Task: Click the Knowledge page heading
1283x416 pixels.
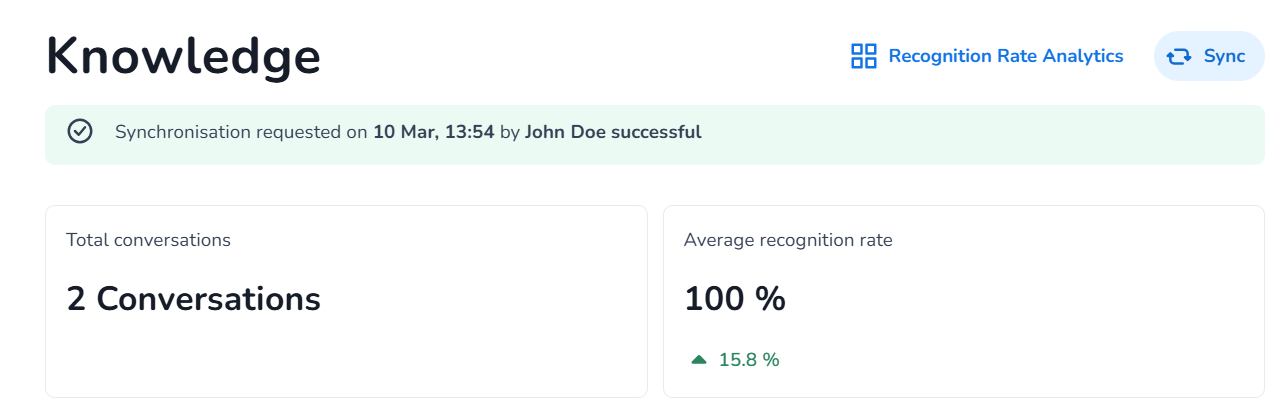Action: coord(184,57)
